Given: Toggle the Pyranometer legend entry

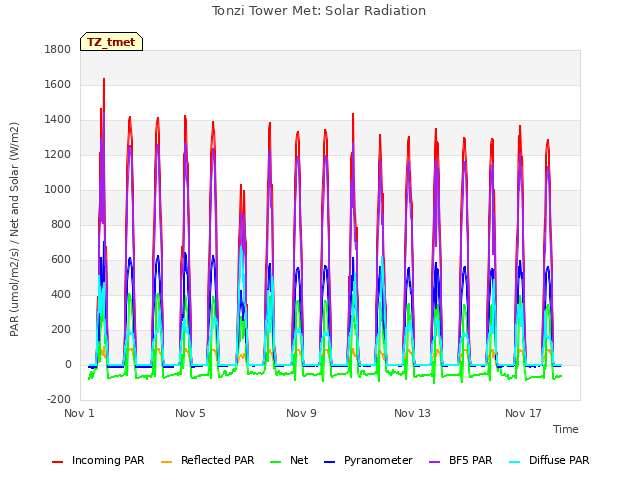Looking at the screenshot, I should [368, 460].
